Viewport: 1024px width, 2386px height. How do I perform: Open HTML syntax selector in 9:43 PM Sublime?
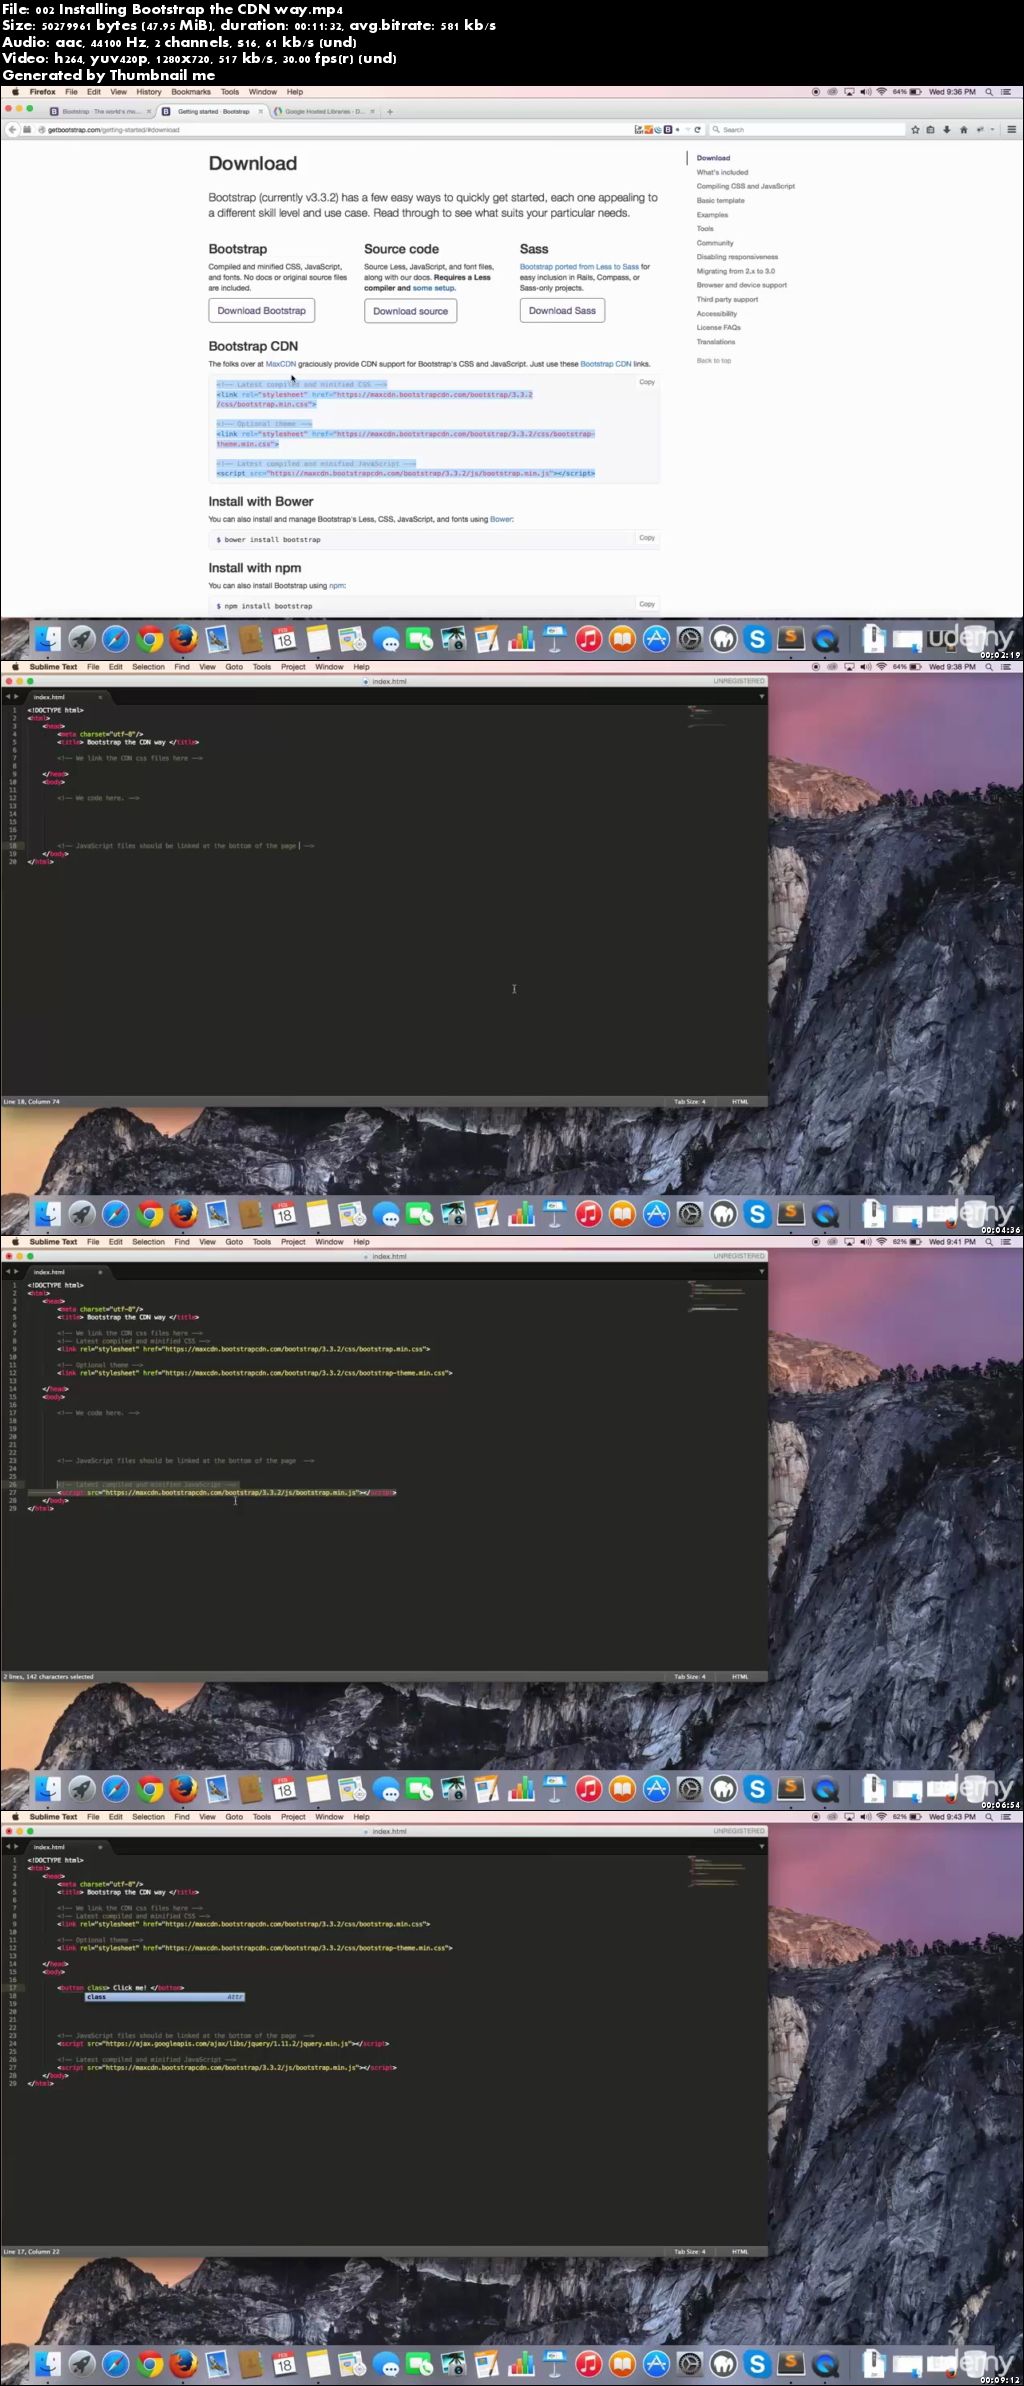(x=740, y=2251)
